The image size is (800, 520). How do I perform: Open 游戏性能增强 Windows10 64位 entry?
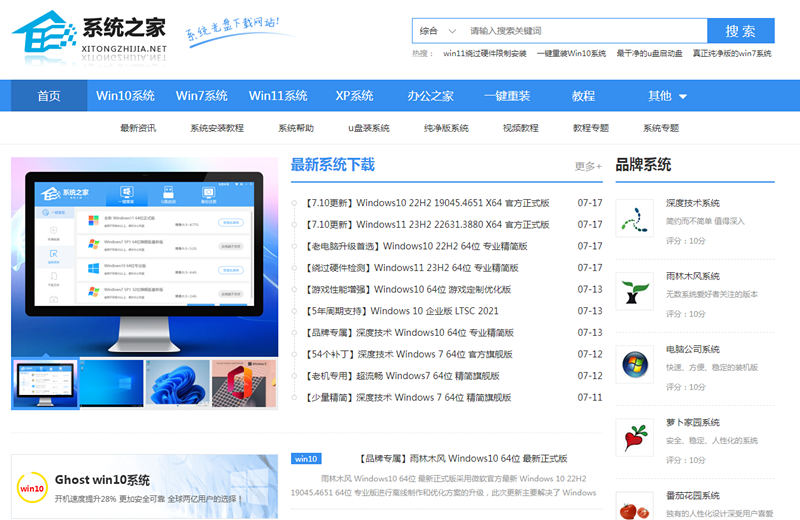tap(408, 289)
